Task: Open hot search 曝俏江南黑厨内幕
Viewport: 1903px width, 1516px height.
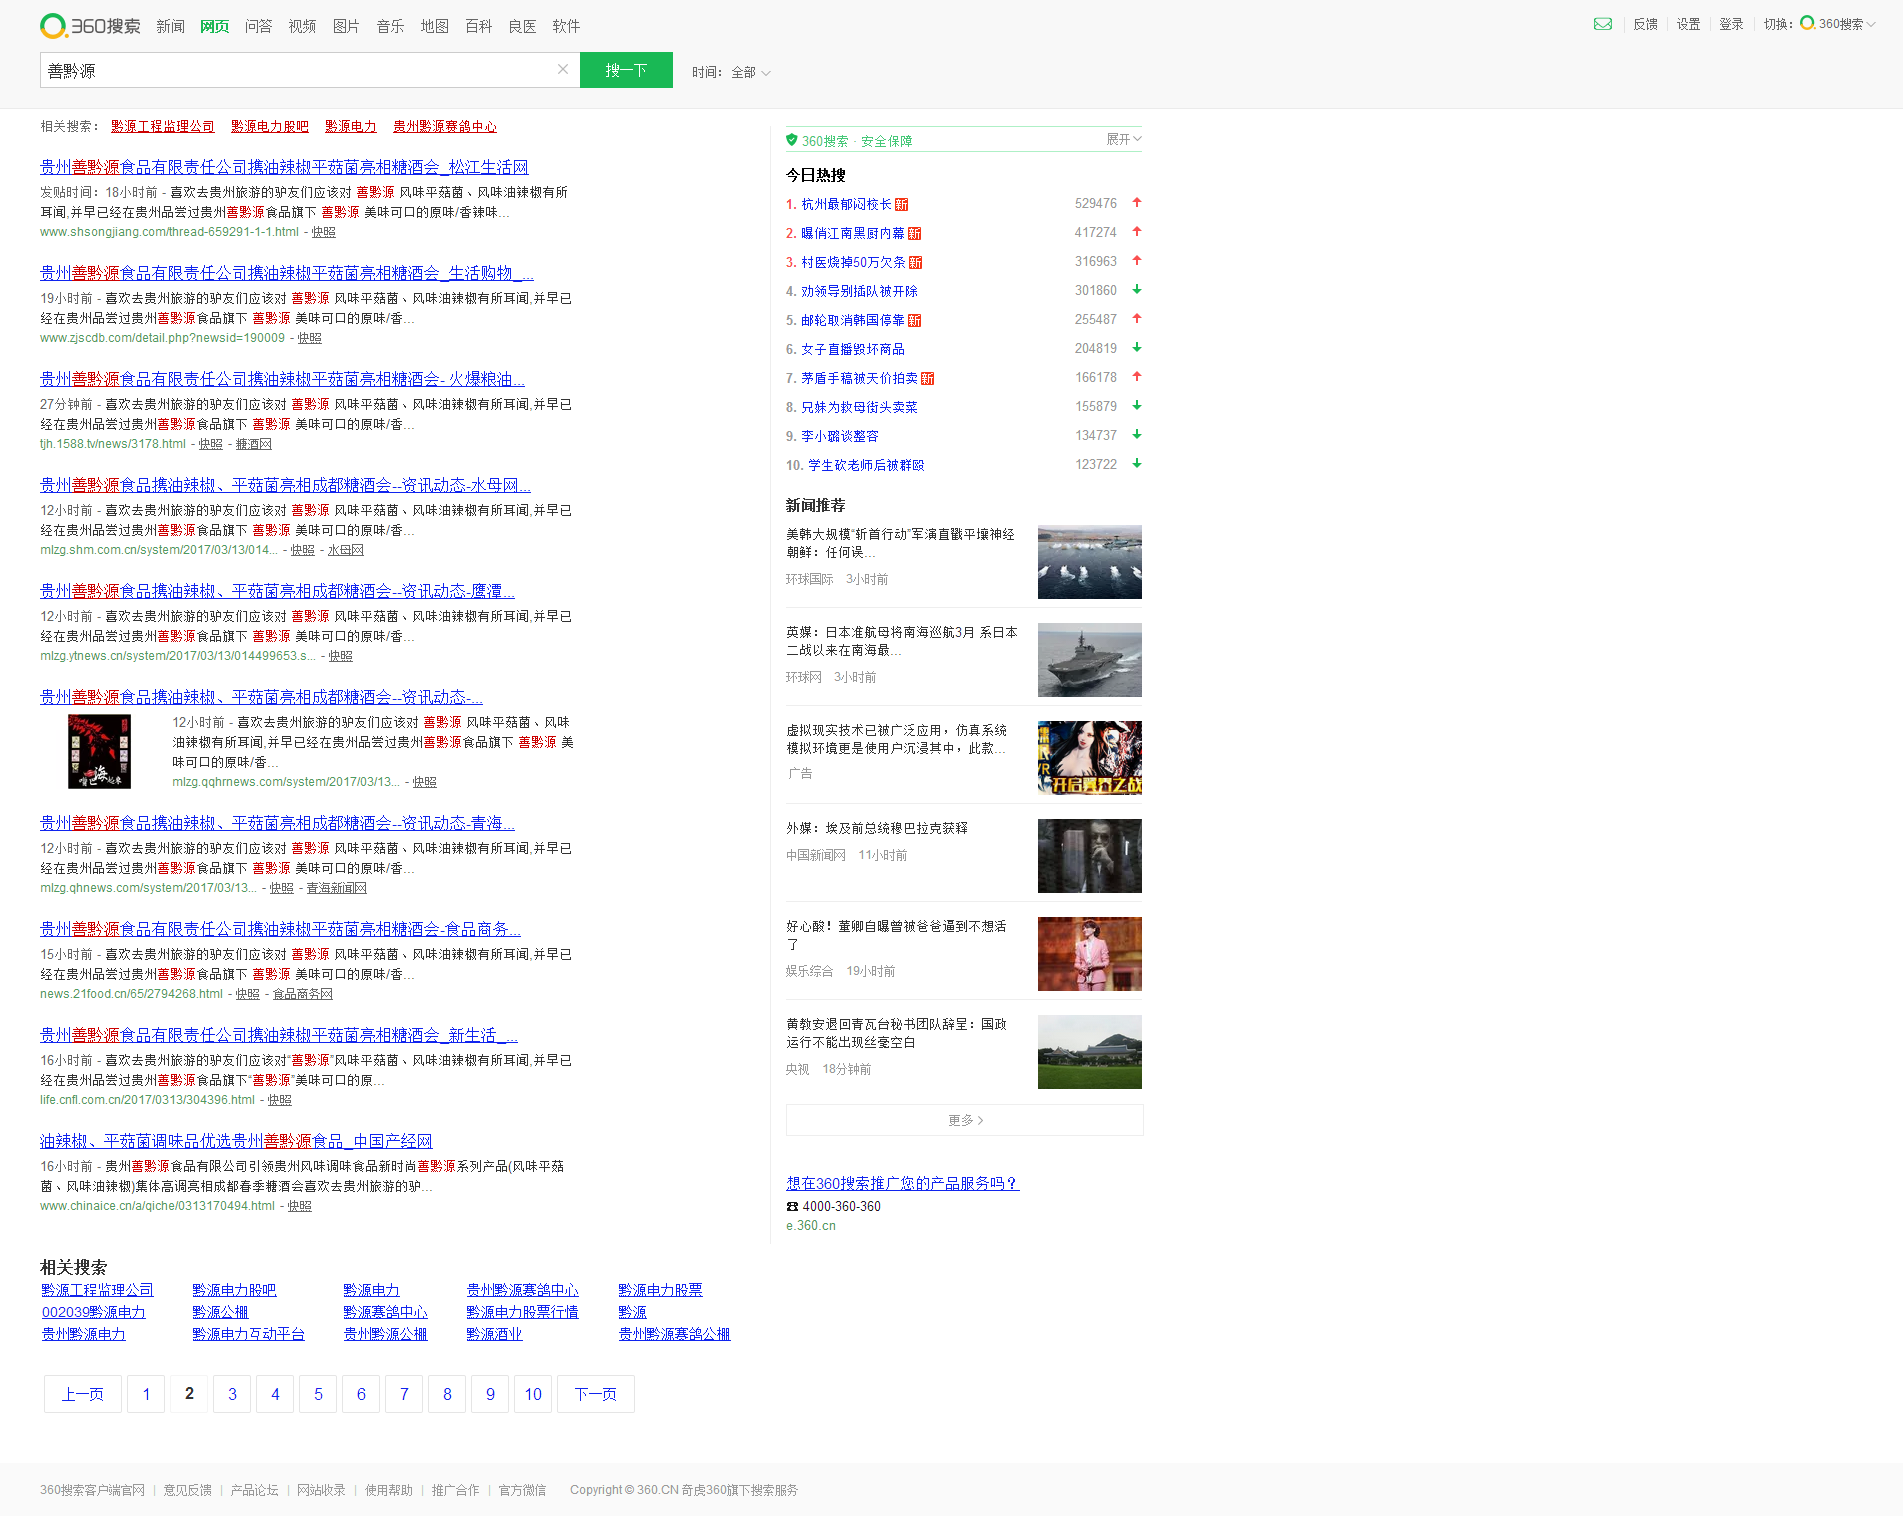Action: [852, 233]
